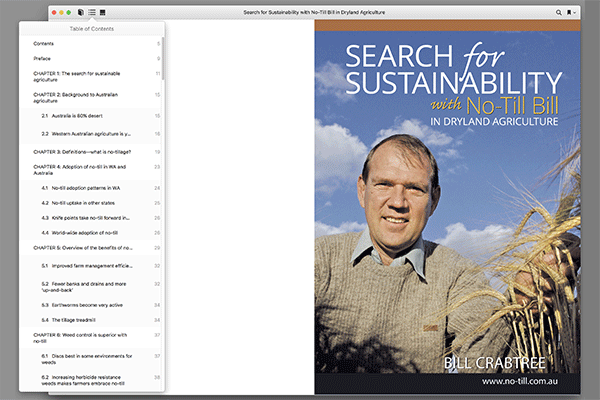Viewport: 600px width, 400px height.
Task: Open the Library view icon
Action: (80, 12)
